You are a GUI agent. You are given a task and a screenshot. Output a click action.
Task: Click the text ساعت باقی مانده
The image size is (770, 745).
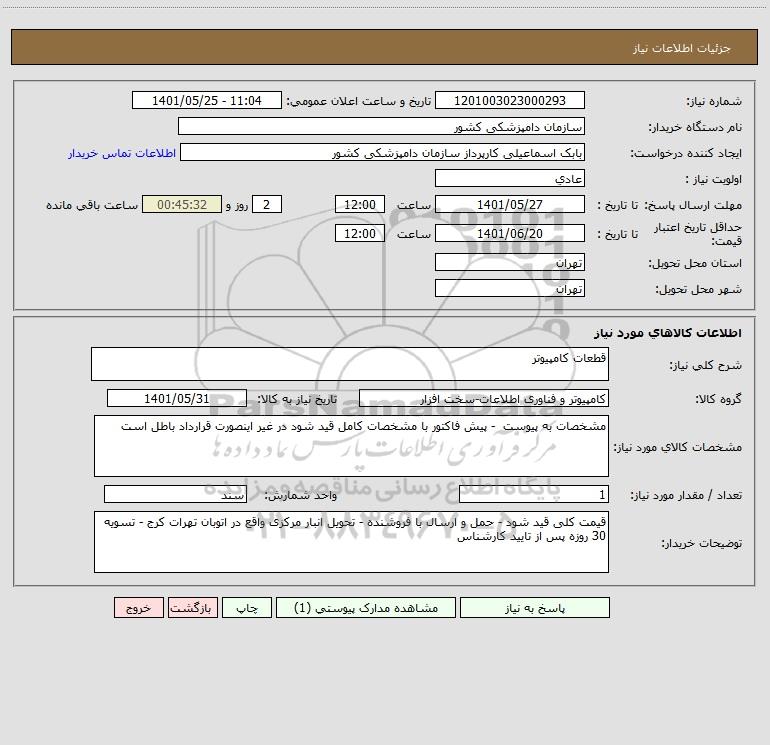(x=92, y=205)
